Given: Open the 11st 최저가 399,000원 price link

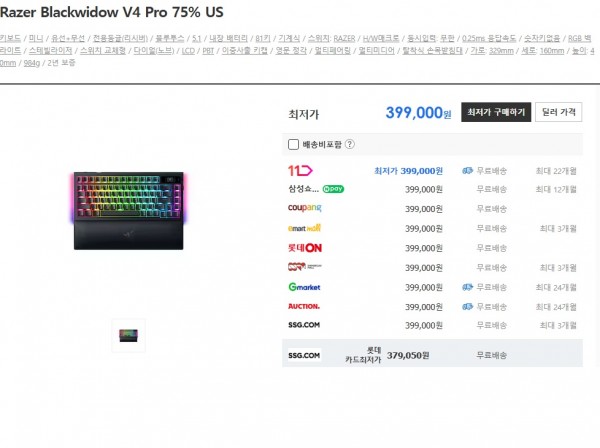Looking at the screenshot, I should (x=408, y=171).
